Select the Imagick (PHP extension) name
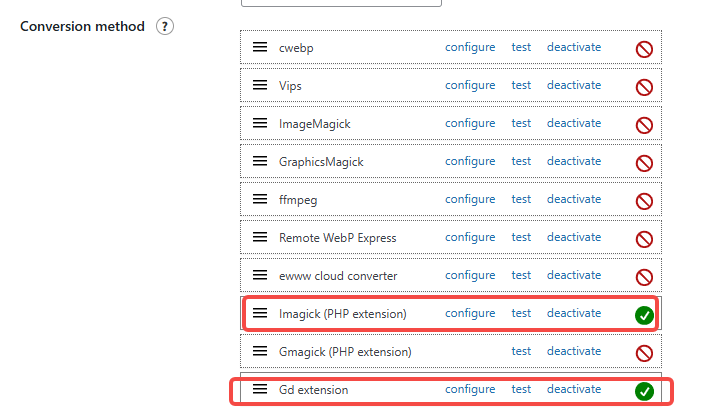The height and width of the screenshot is (420, 726). pyautogui.click(x=343, y=314)
